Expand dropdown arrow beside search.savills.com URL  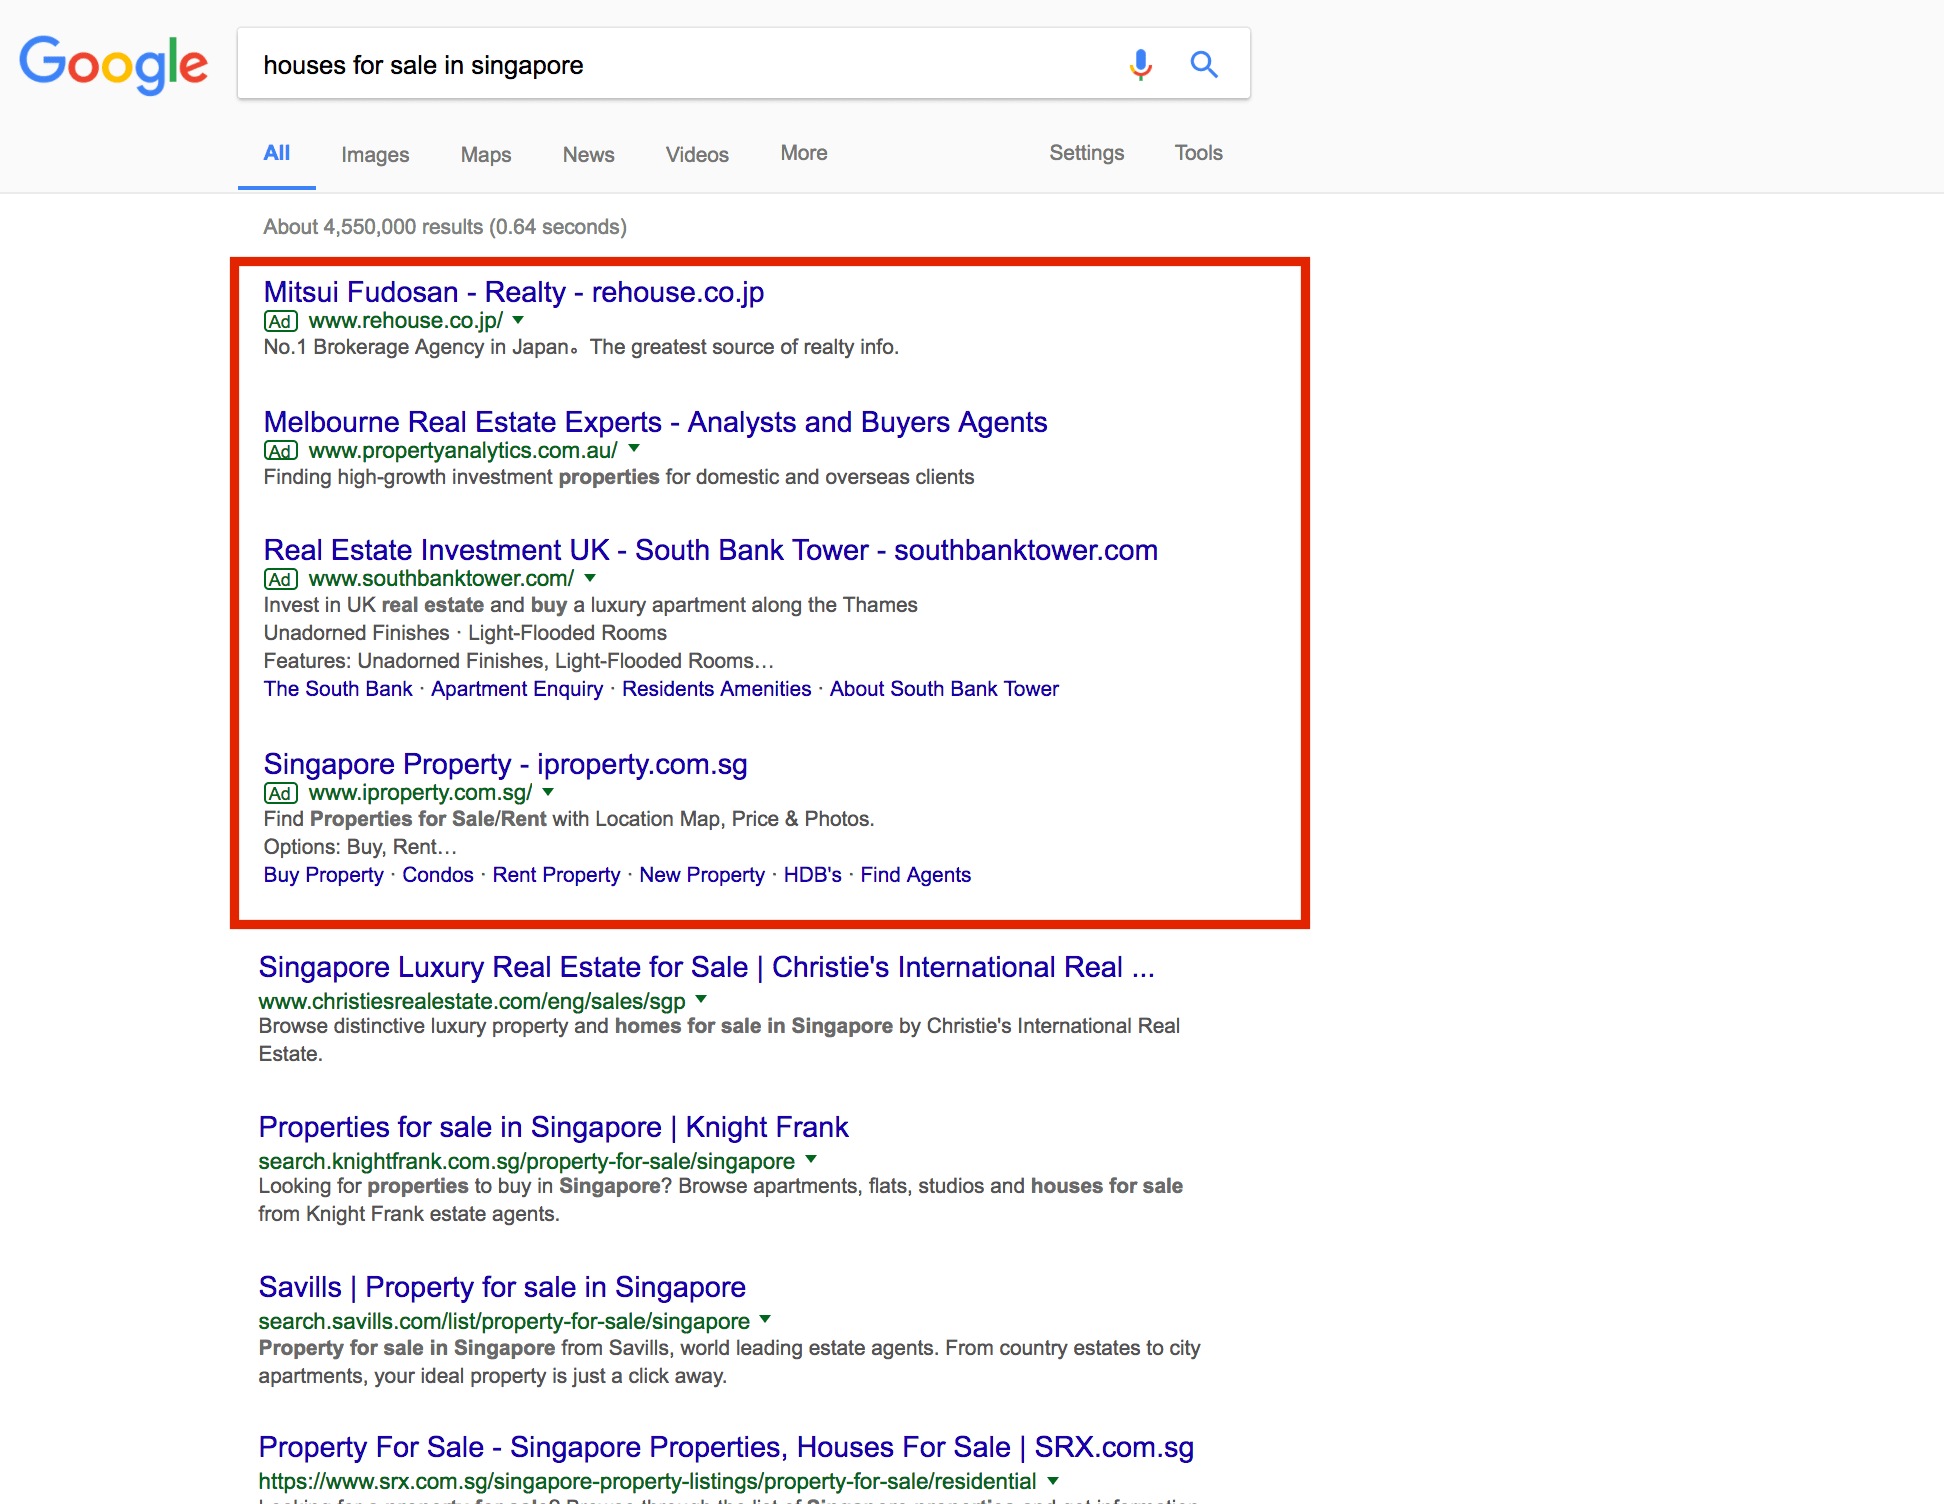[x=765, y=1319]
